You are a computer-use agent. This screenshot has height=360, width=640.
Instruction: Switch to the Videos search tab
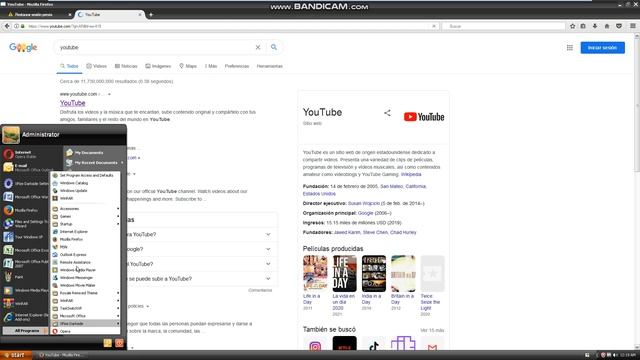pyautogui.click(x=96, y=66)
